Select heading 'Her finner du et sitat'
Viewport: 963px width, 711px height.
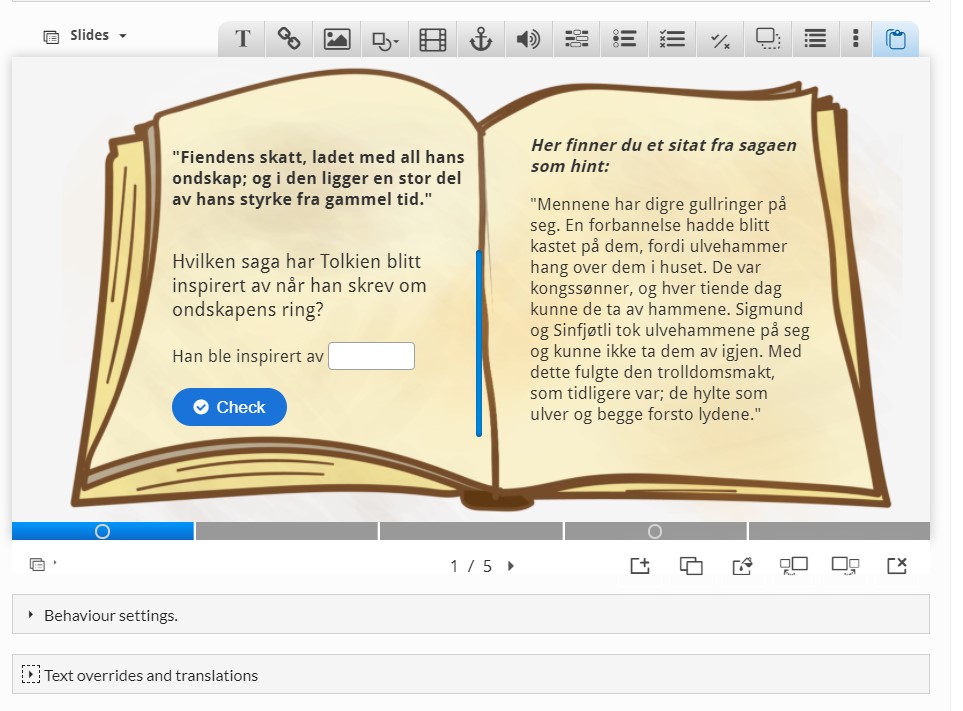663,155
